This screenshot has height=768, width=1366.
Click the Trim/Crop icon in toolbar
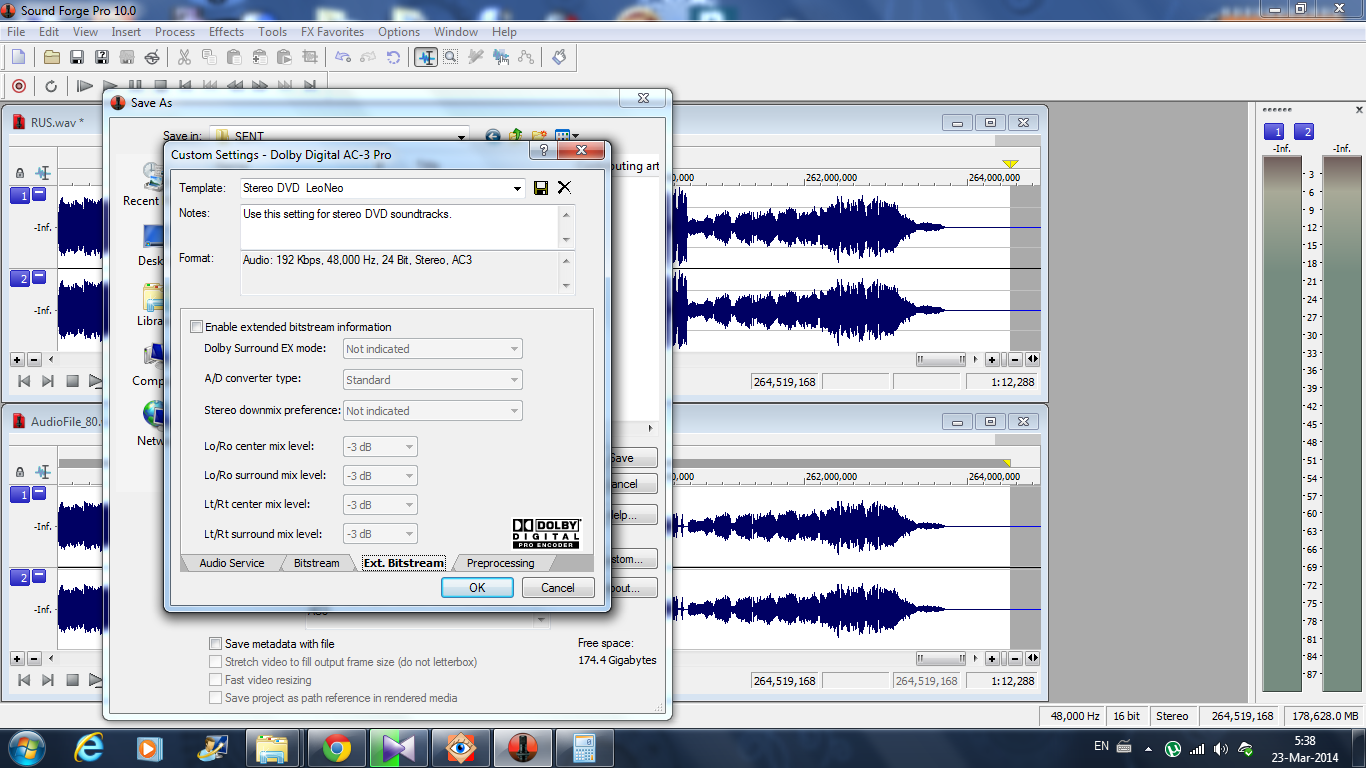click(x=310, y=57)
